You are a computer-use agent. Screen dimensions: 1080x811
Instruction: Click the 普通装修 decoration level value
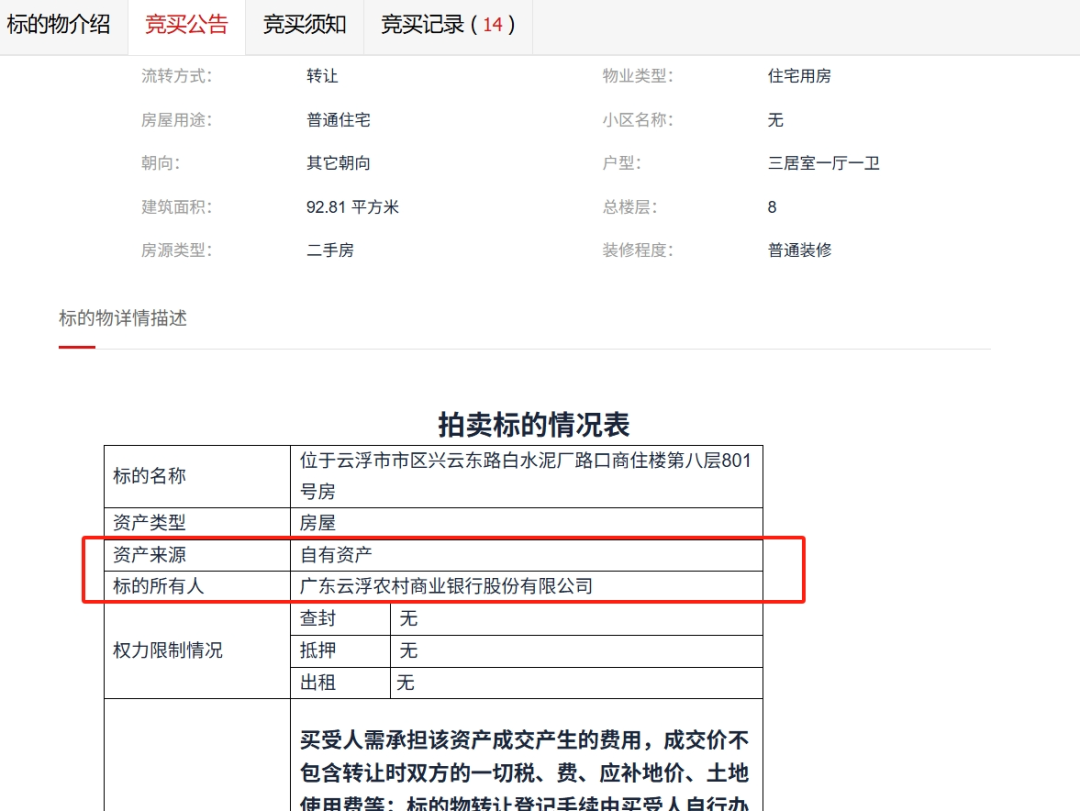point(799,250)
